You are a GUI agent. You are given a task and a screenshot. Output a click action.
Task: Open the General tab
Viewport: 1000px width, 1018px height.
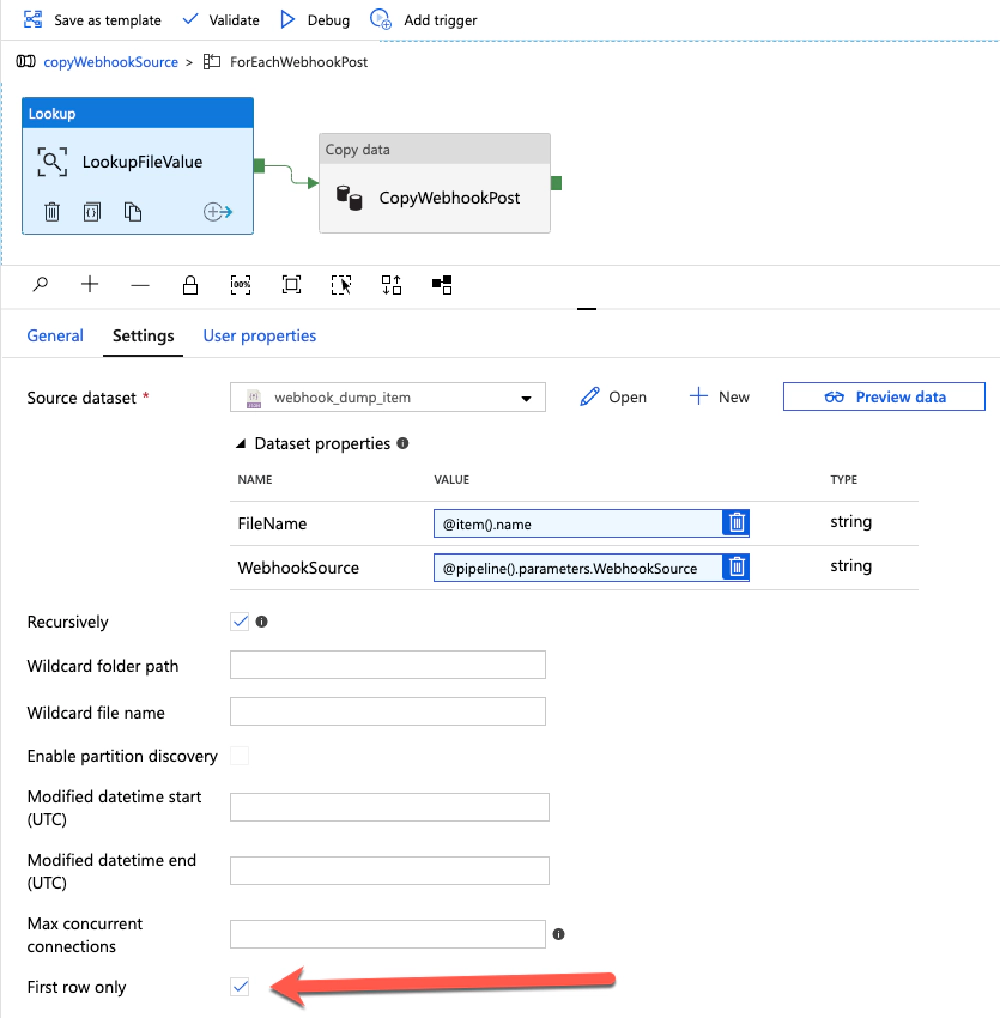point(55,335)
